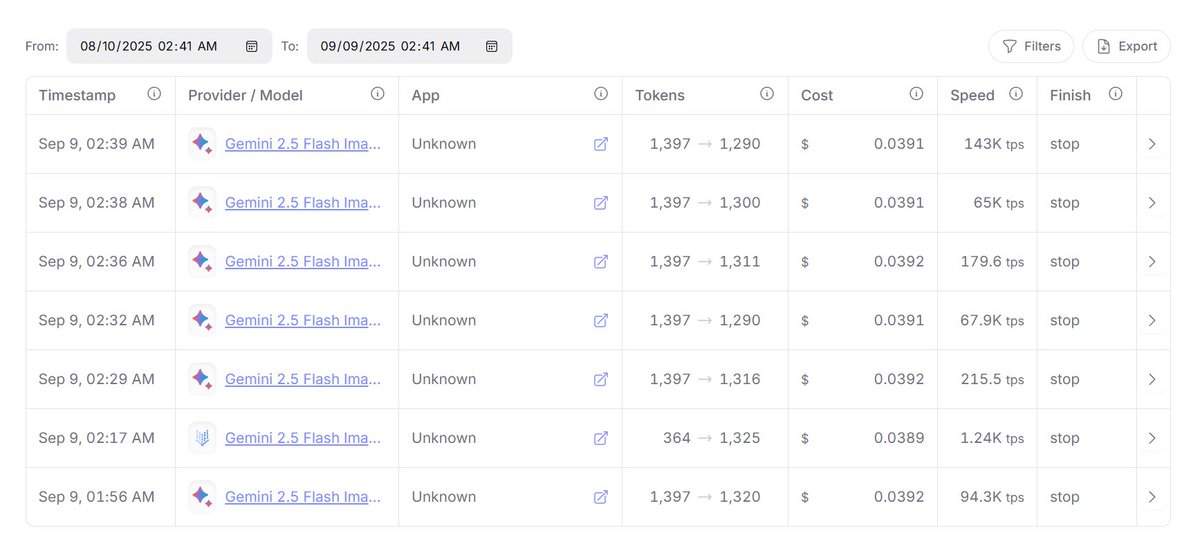
Task: Open calendar picker in From date field
Action: (252, 46)
